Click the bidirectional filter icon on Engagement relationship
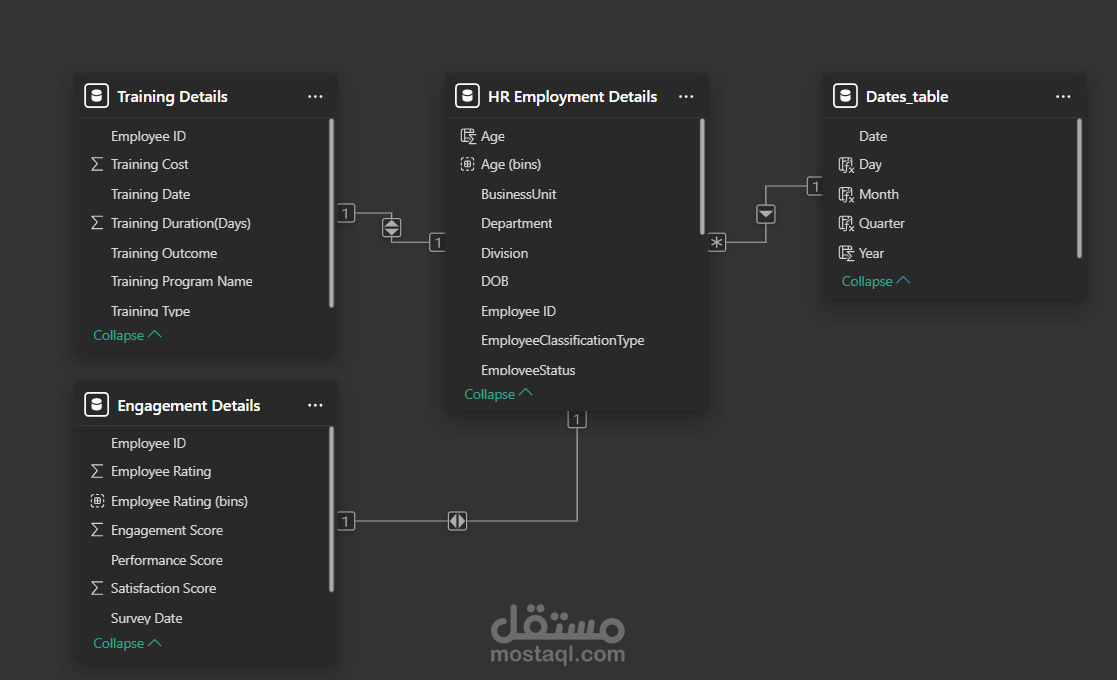 457,521
